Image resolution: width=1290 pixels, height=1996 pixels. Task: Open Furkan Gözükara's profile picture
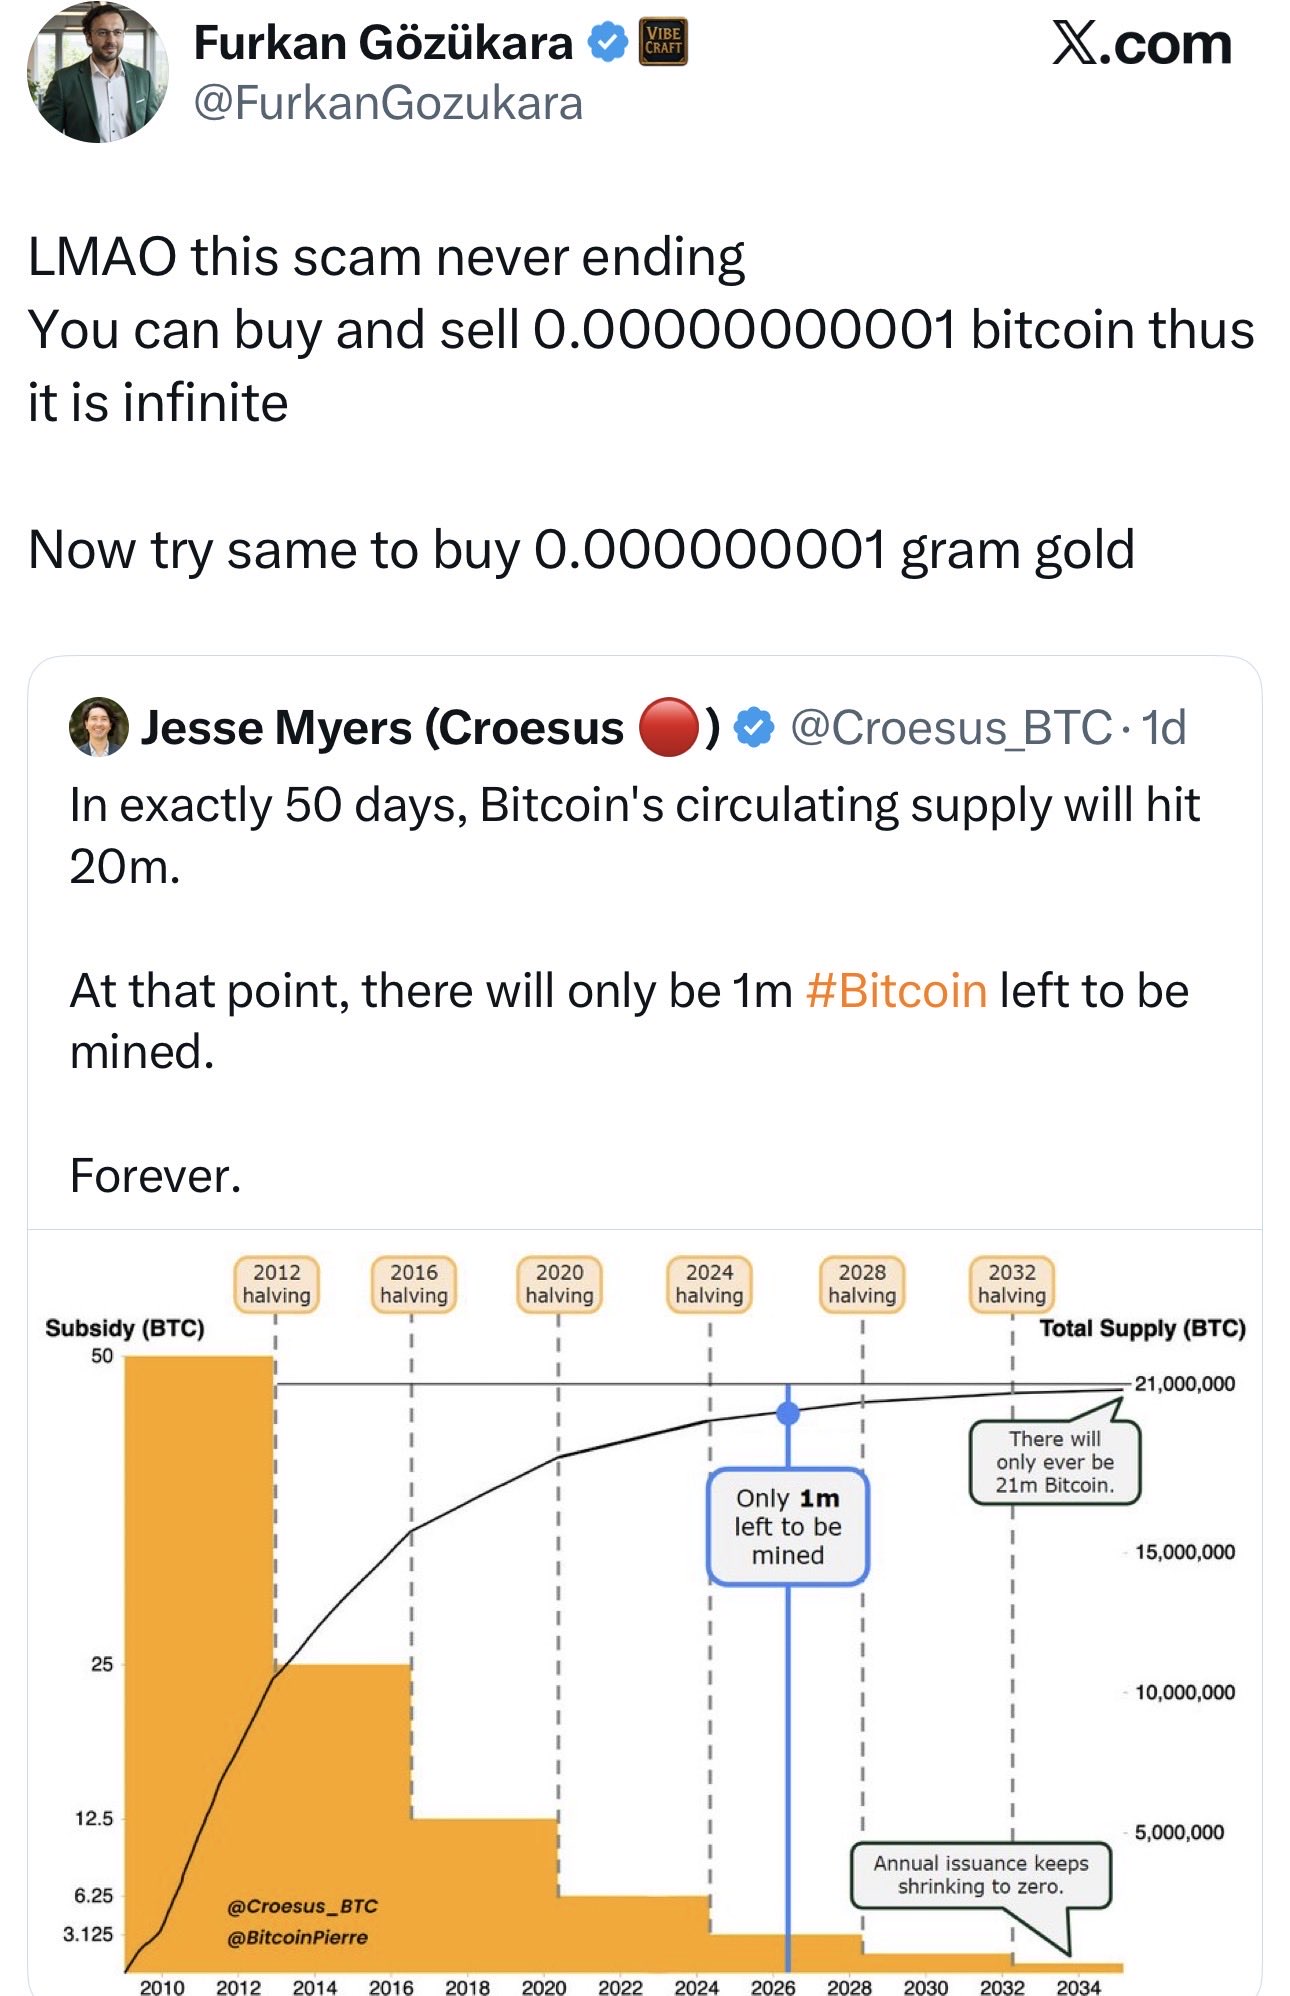97,73
